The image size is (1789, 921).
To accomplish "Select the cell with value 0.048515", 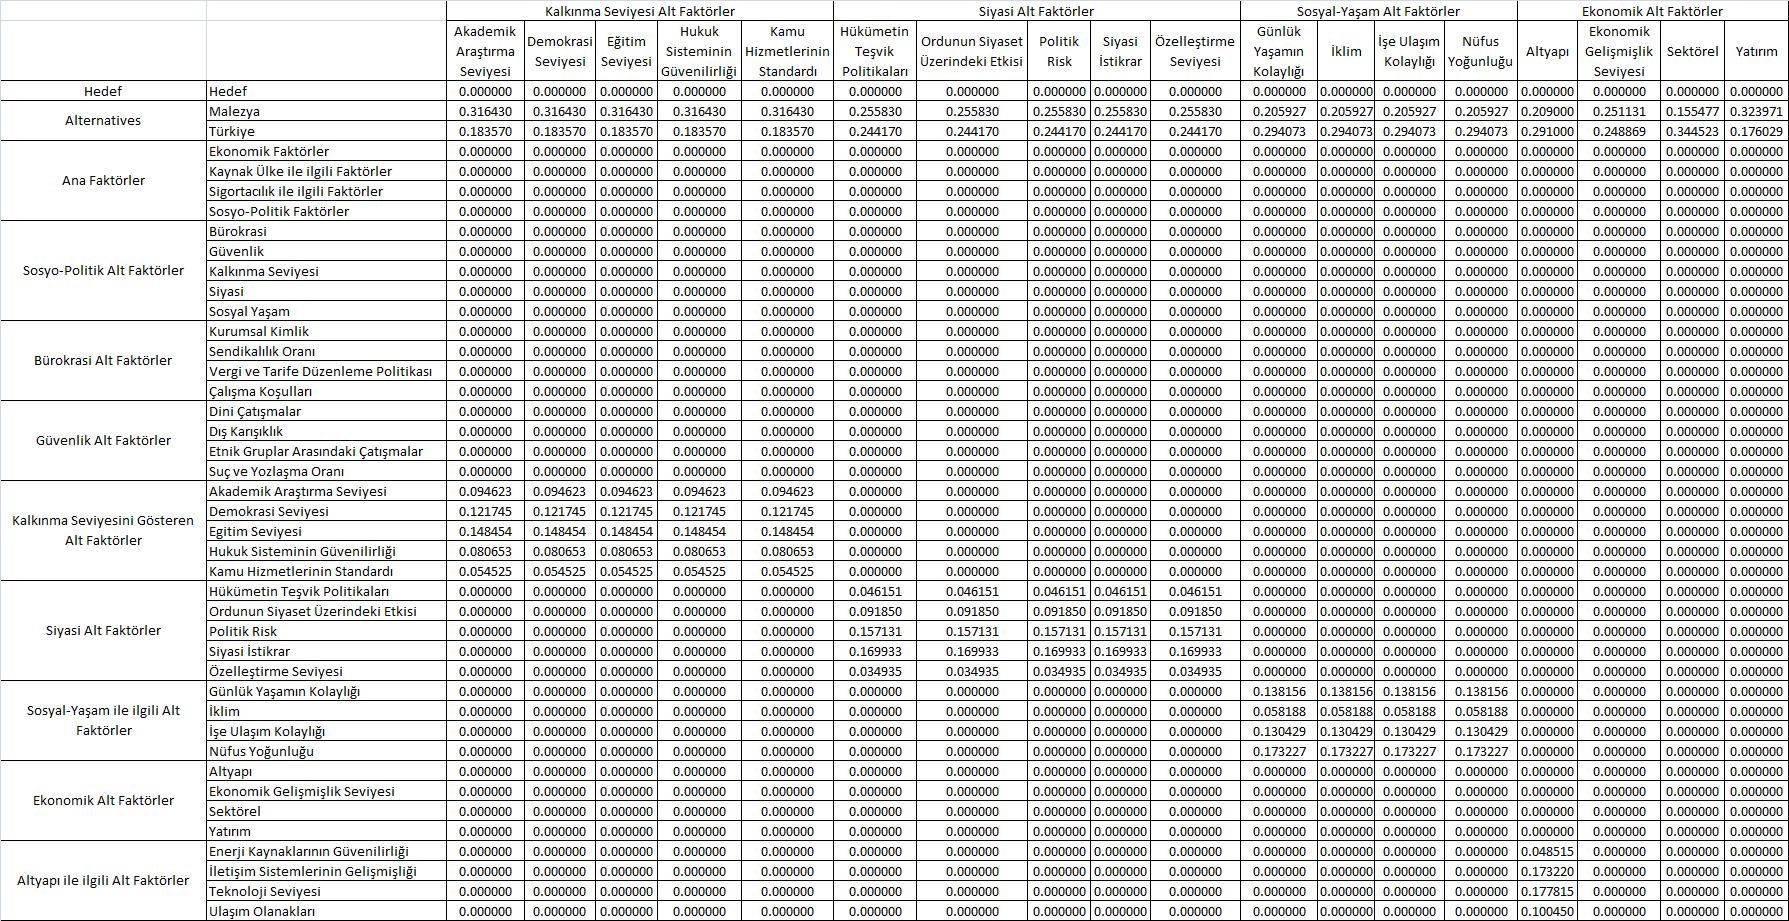I will tap(1547, 851).
